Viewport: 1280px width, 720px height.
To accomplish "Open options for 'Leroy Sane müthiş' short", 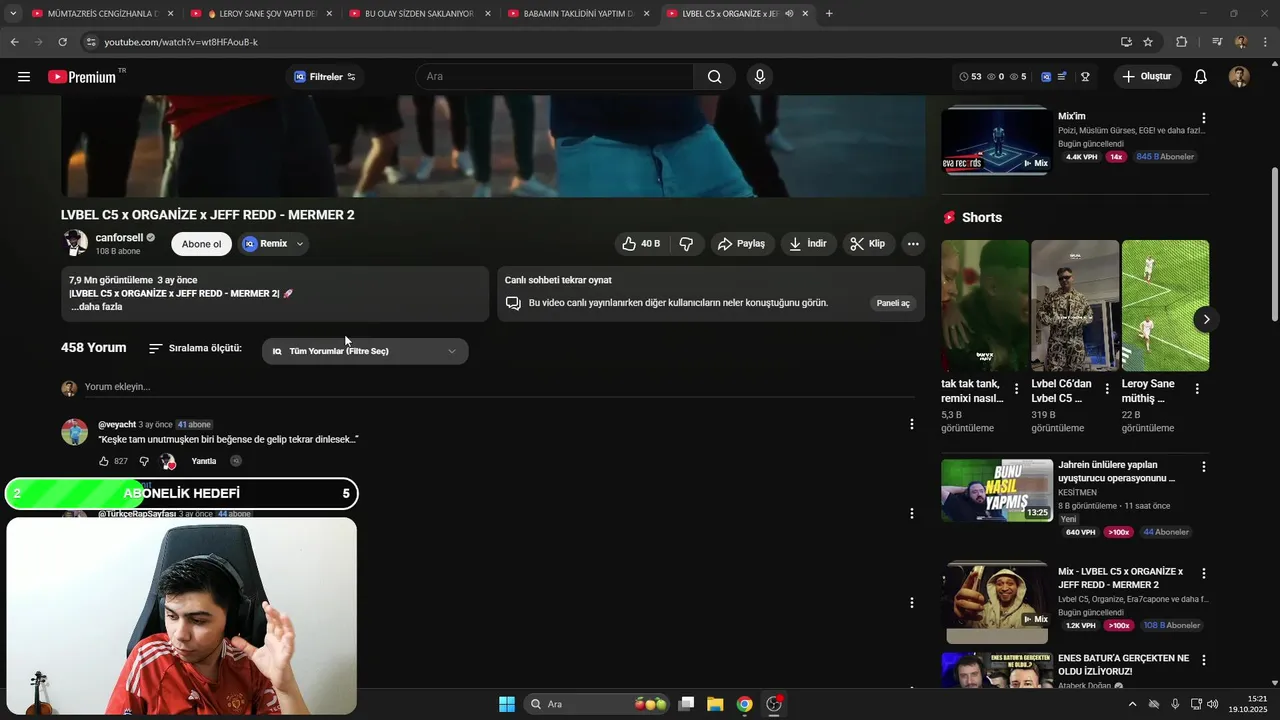I will click(1197, 389).
